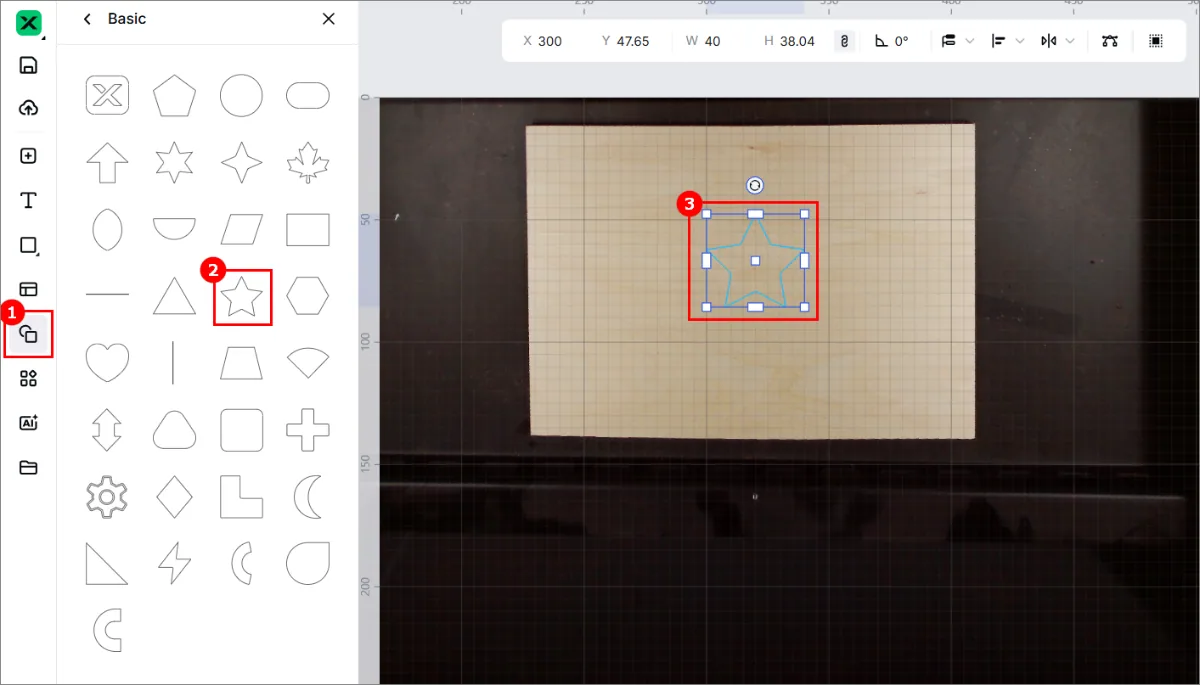Open the project folder icon
Screen dimensions: 1200x685
pos(28,467)
